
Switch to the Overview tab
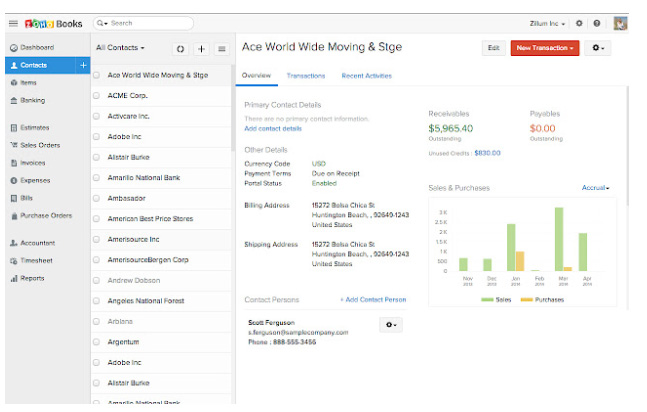point(256,76)
